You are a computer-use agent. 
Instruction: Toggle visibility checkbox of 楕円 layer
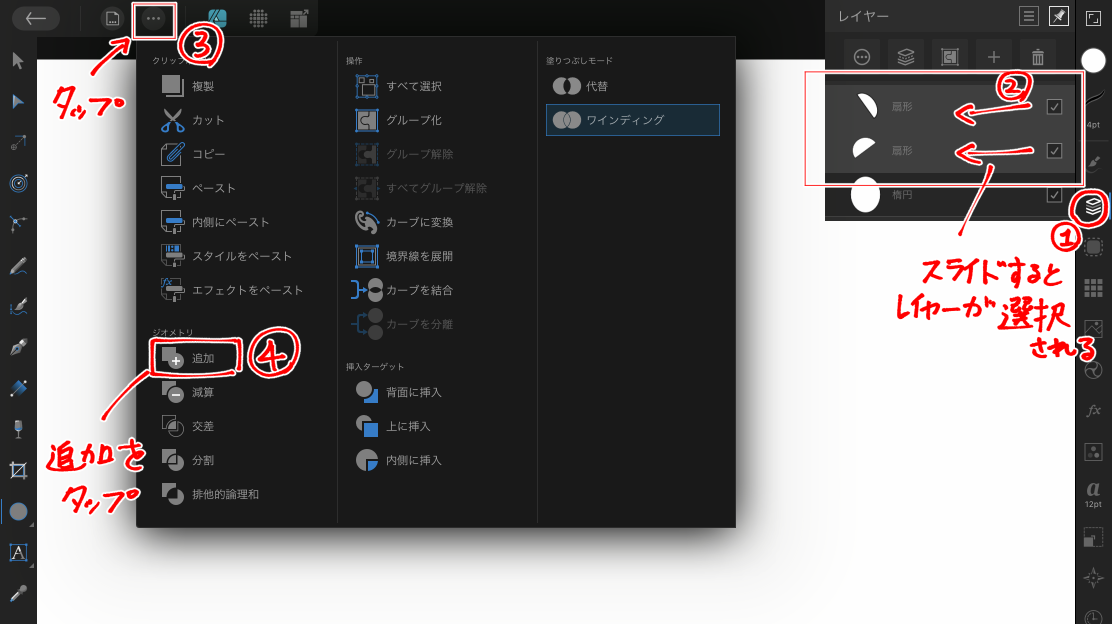[1054, 194]
